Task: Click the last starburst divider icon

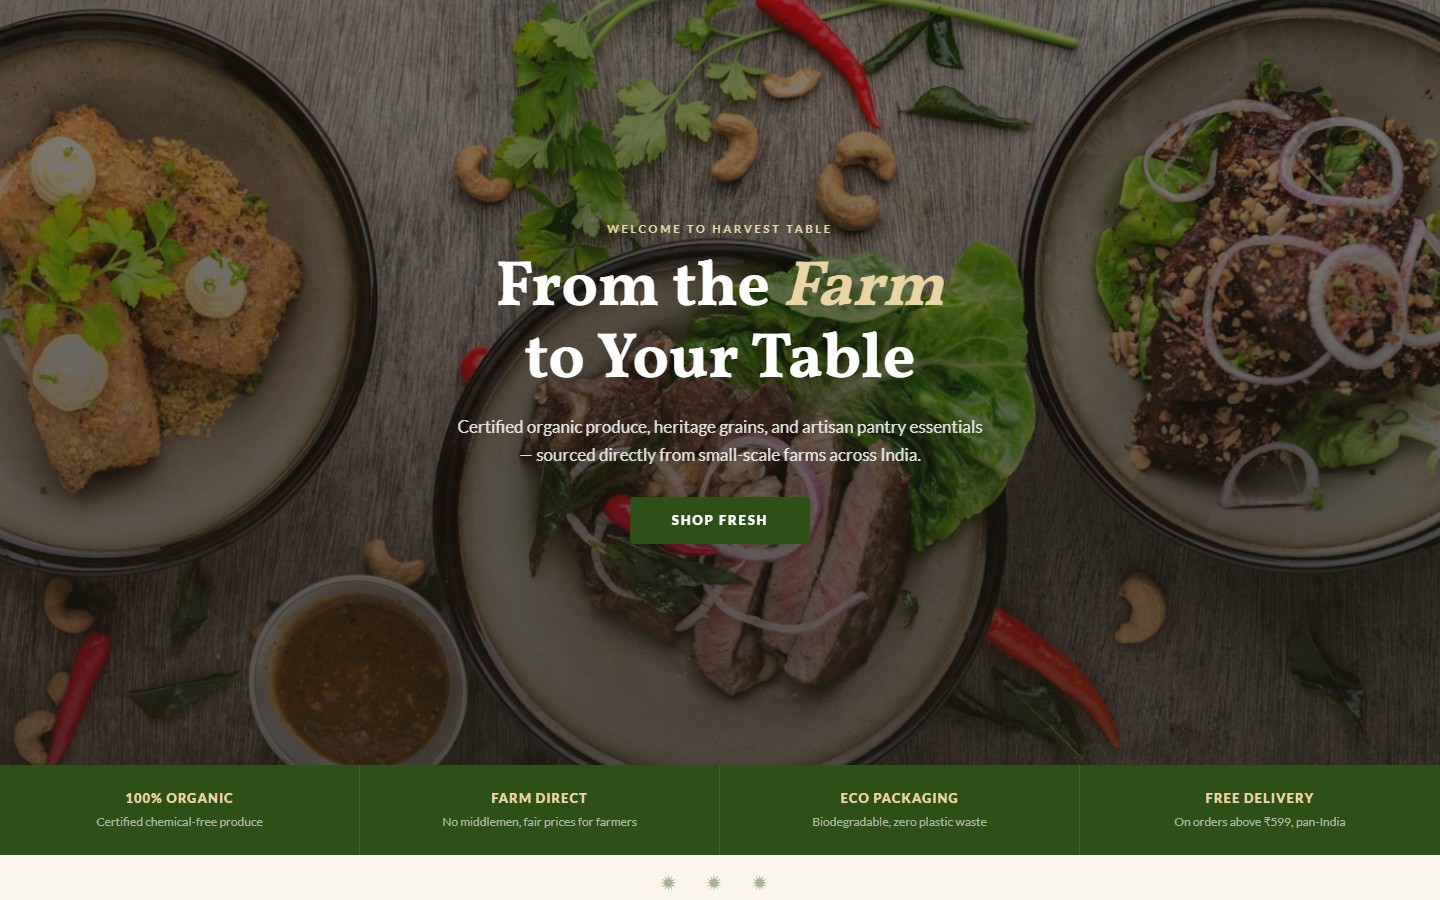Action: [x=760, y=882]
